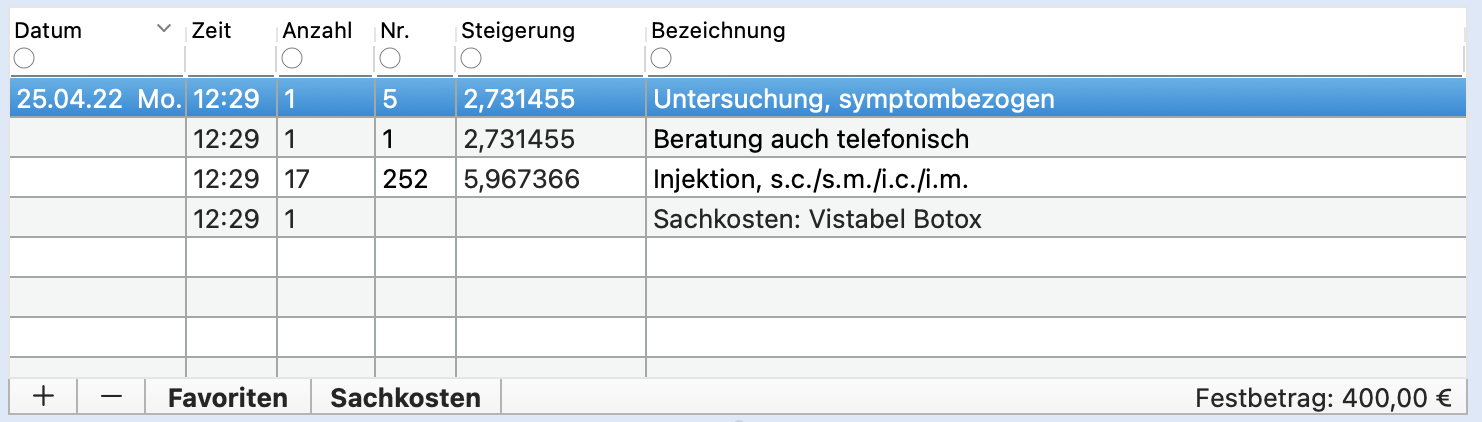Screen dimensions: 1482x422
Task: Add a new row with plus button
Action: click(x=43, y=397)
